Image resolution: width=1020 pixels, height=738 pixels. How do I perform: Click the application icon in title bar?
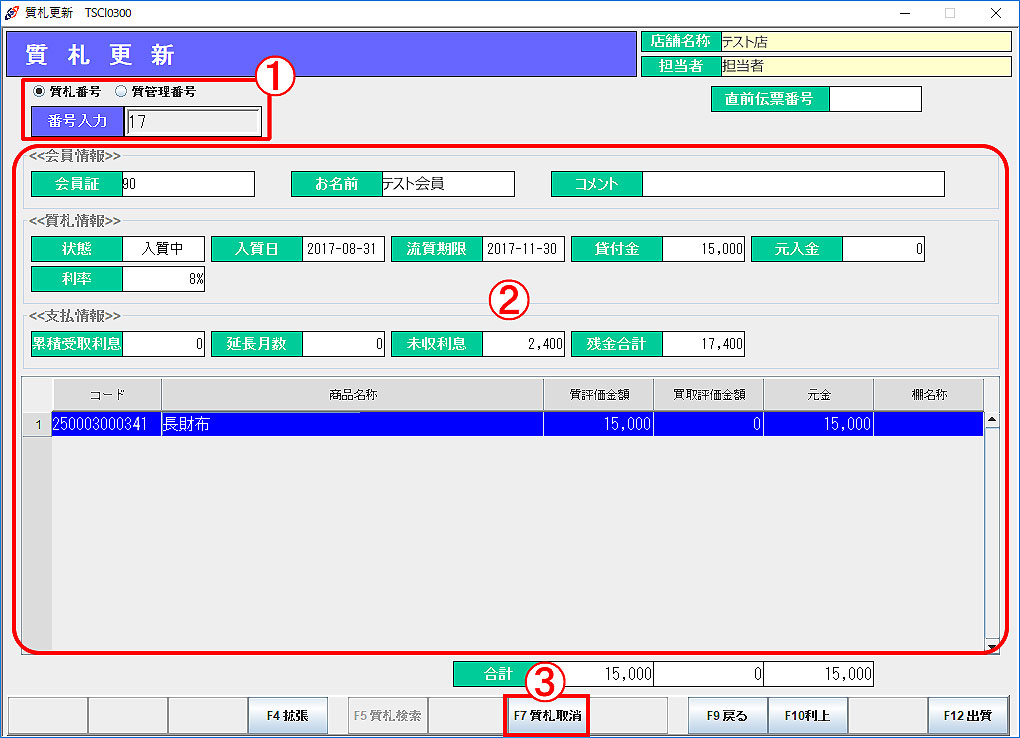coord(12,13)
